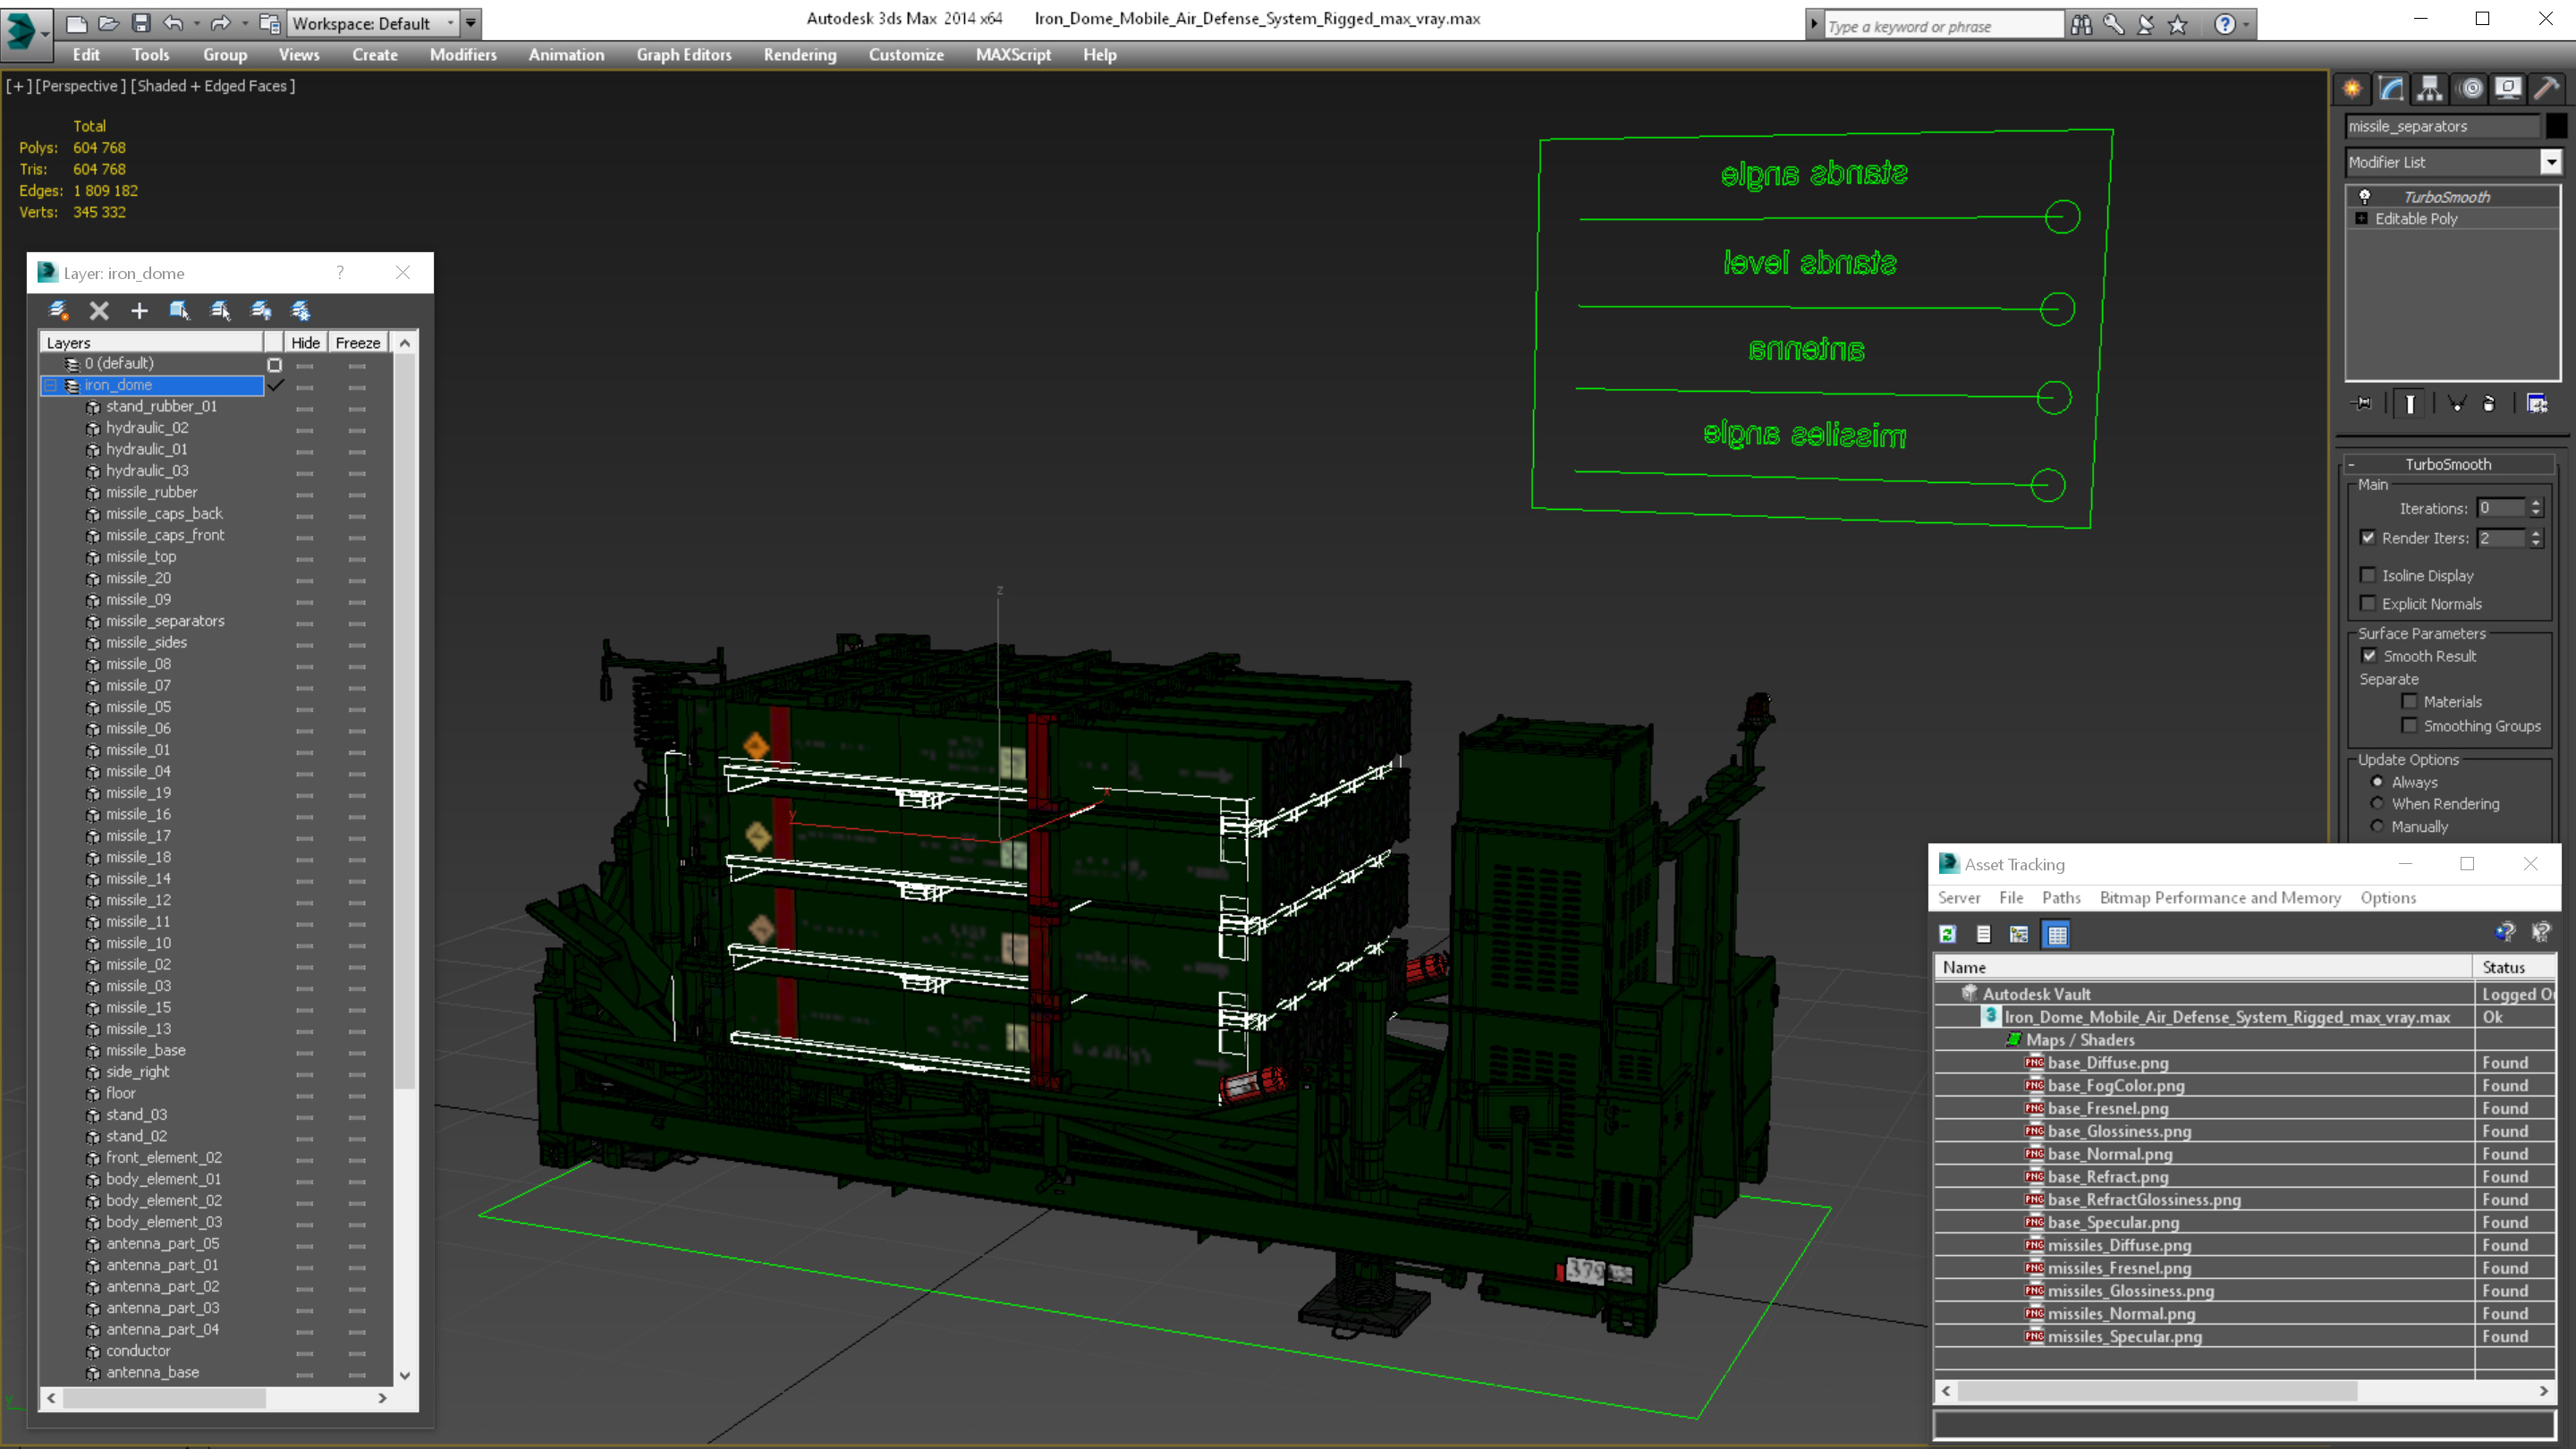The image size is (2576, 1449).
Task: Click Remove Modifier trash icon
Action: pos(2489,404)
